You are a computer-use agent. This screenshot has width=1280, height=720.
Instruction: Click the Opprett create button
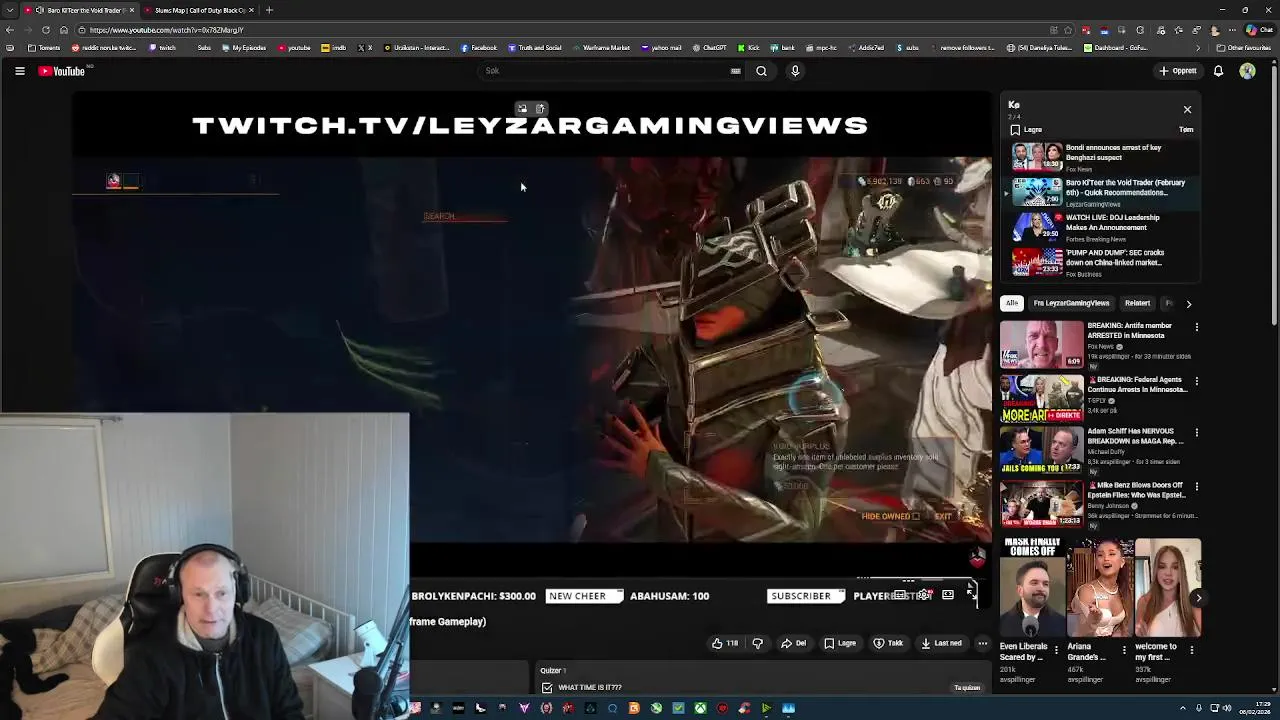(1178, 71)
